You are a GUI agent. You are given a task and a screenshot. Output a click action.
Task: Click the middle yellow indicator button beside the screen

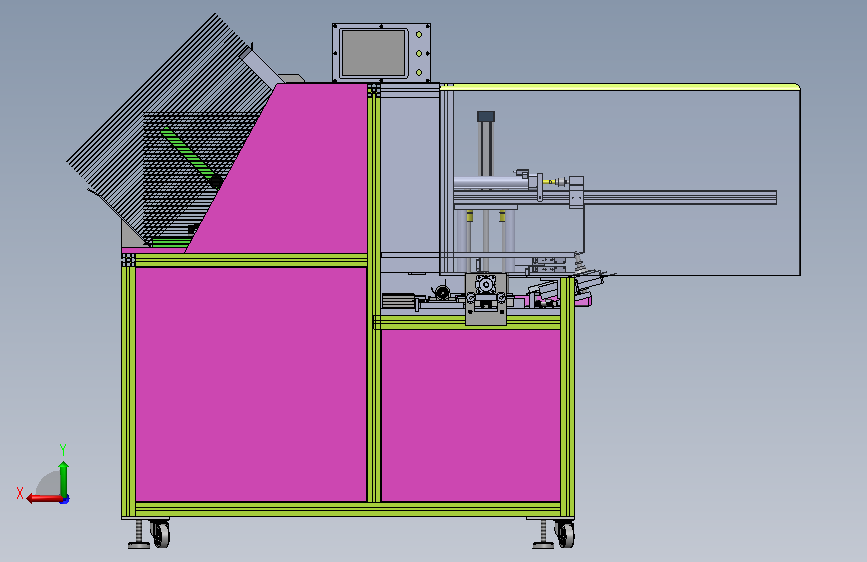coord(419,54)
